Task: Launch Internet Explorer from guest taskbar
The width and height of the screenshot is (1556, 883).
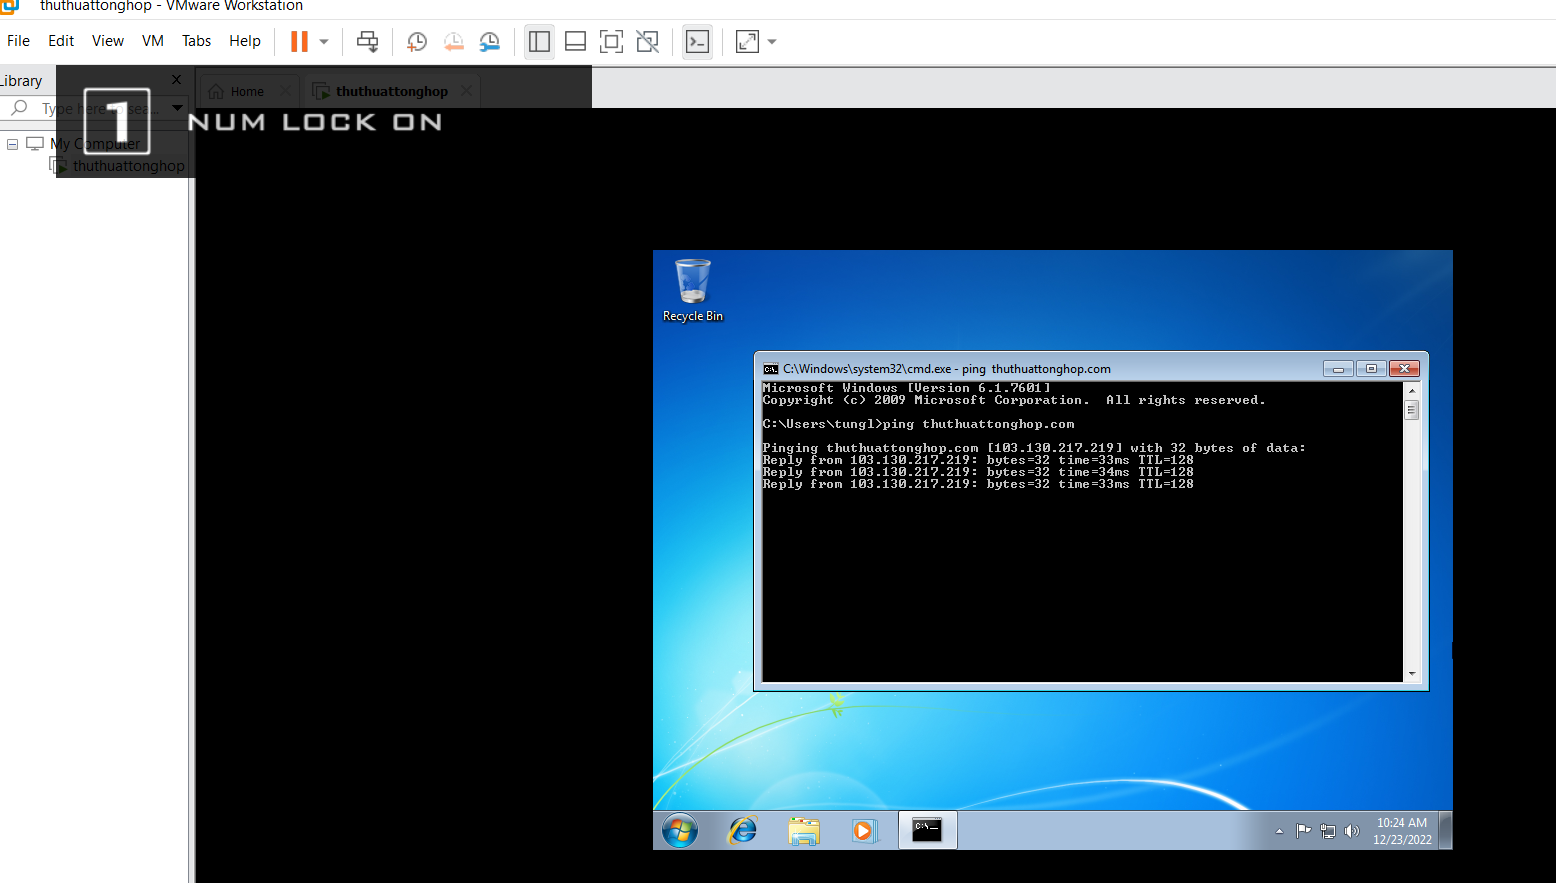Action: (x=742, y=830)
